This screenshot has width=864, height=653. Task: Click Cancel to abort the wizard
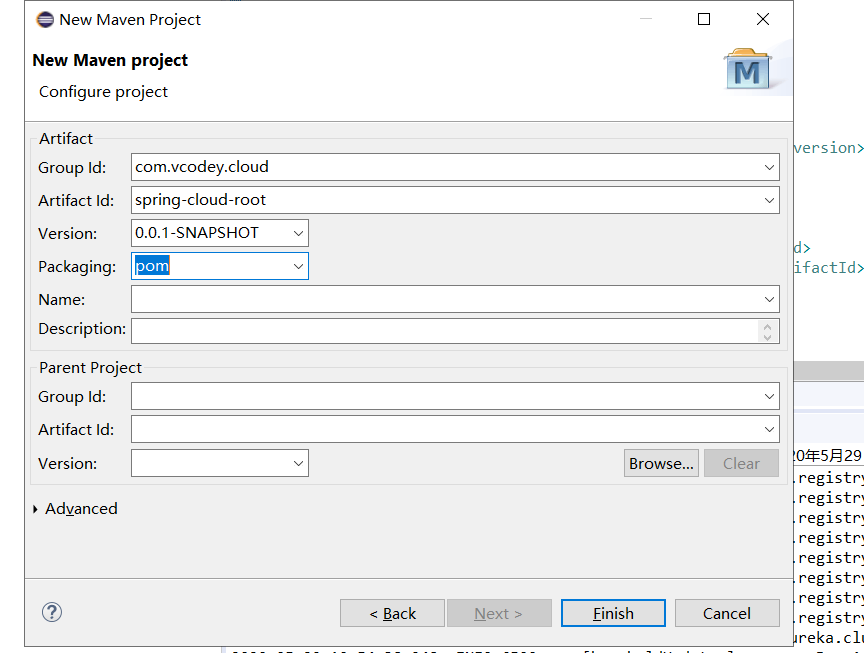(727, 613)
